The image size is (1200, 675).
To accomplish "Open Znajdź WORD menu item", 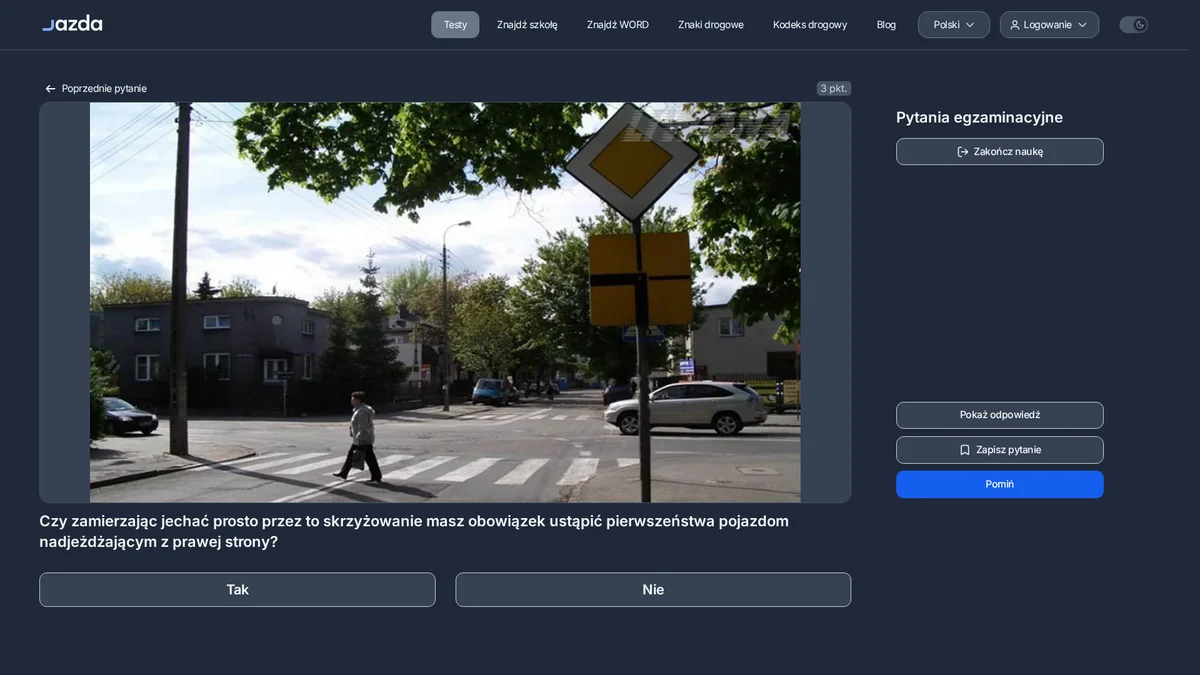I will [618, 25].
